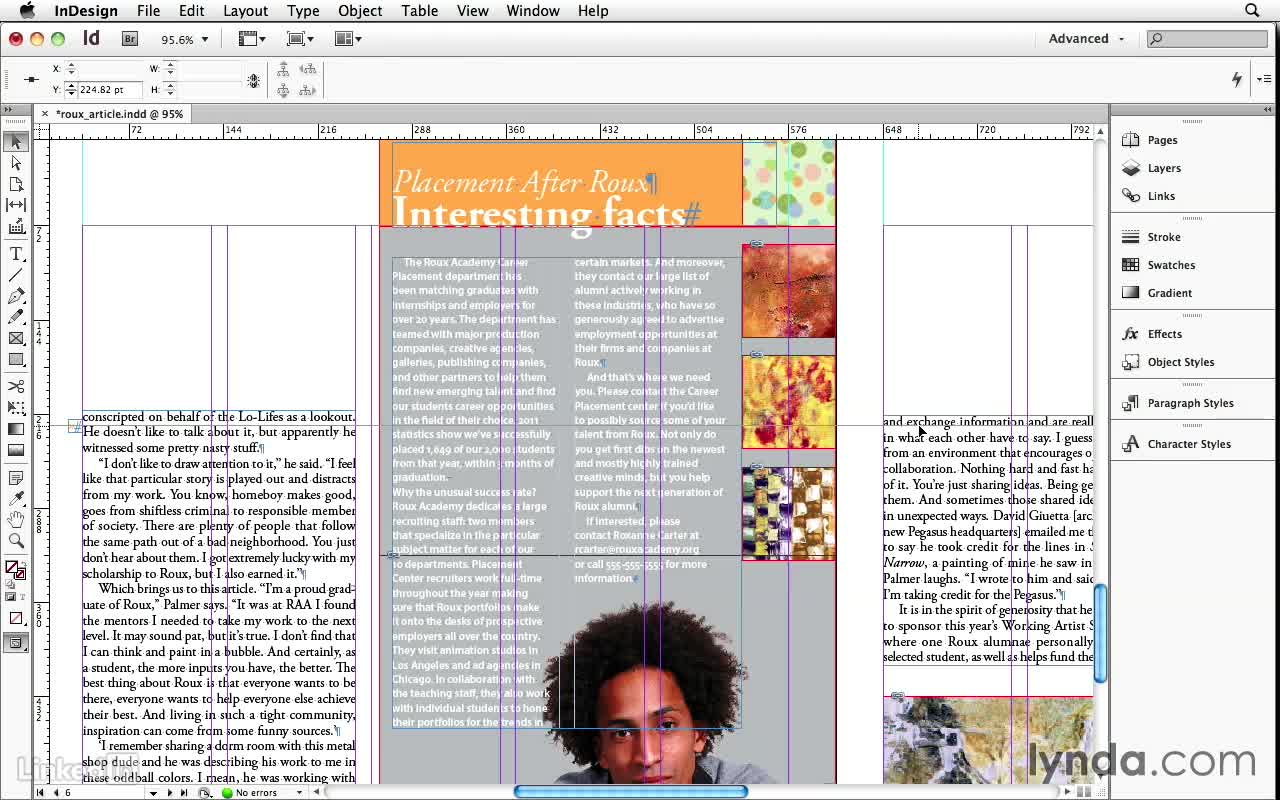
Task: Choose the Gradient Feather tool
Action: (16, 450)
